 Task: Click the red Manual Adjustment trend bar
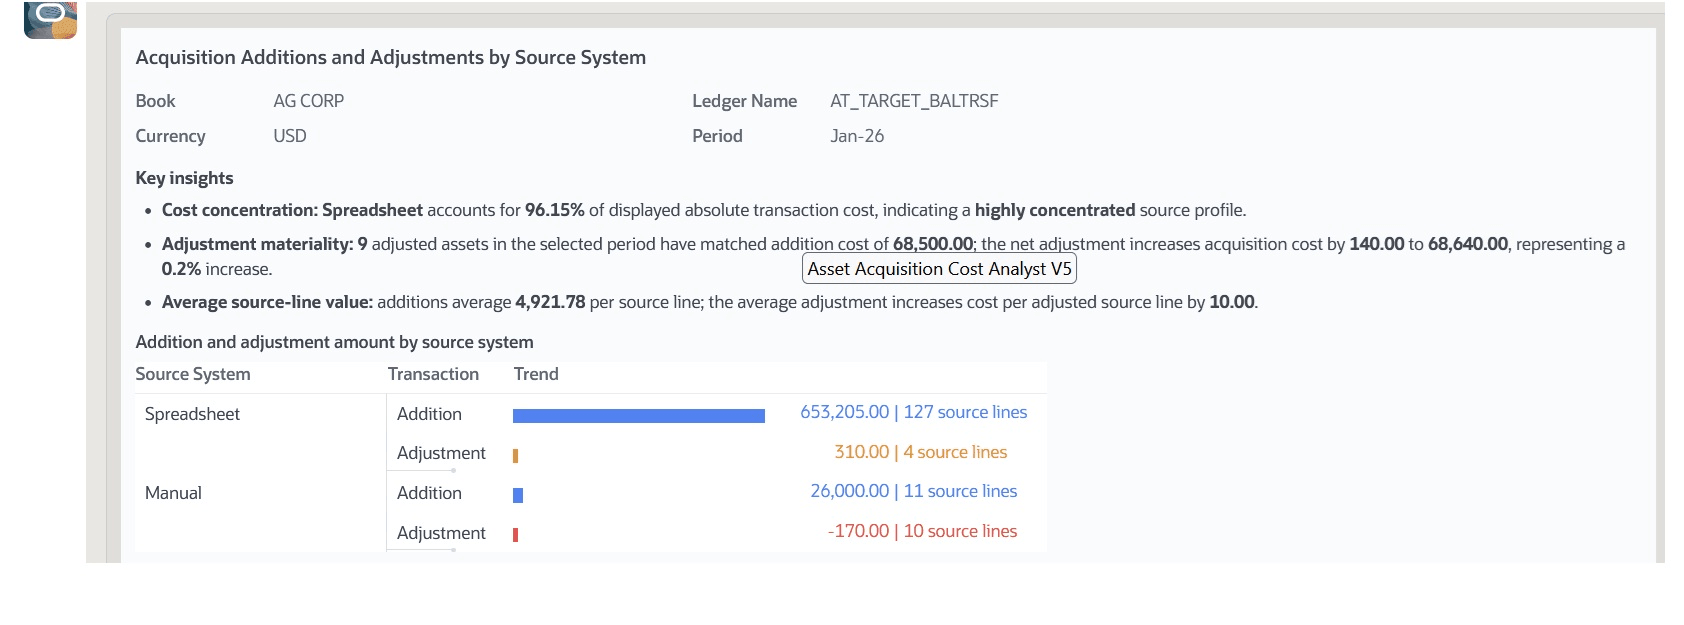(x=515, y=535)
